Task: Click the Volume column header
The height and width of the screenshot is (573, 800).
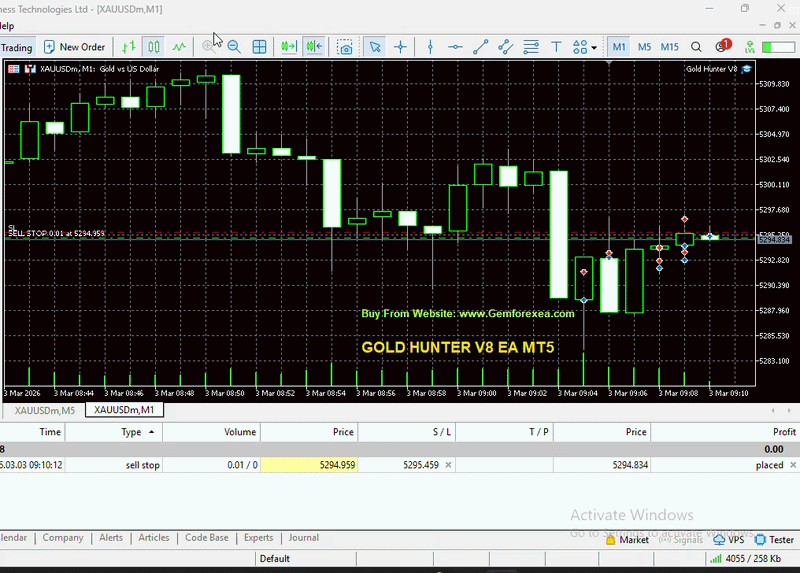Action: tap(211, 432)
